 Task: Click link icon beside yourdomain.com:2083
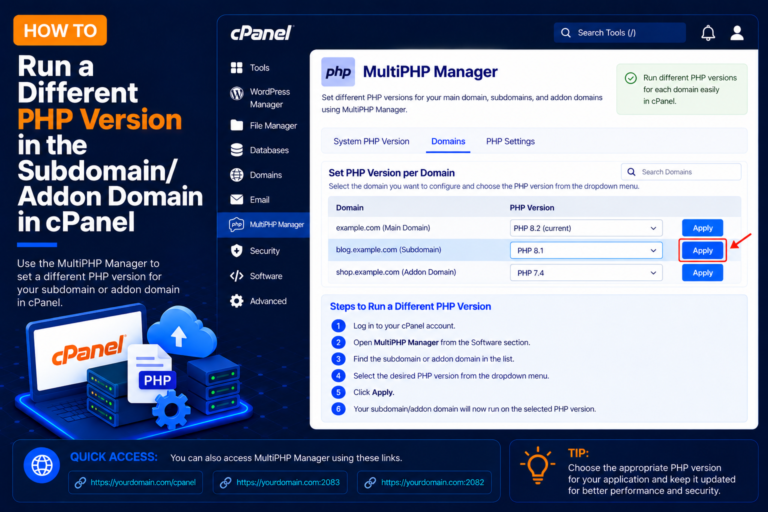click(x=225, y=483)
